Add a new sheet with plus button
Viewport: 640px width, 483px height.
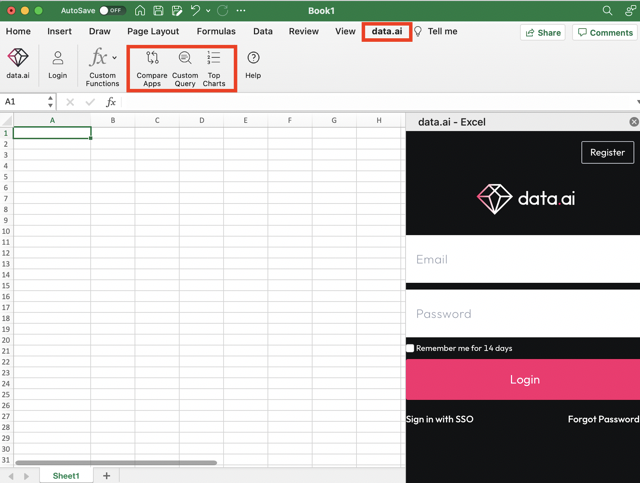coord(107,476)
